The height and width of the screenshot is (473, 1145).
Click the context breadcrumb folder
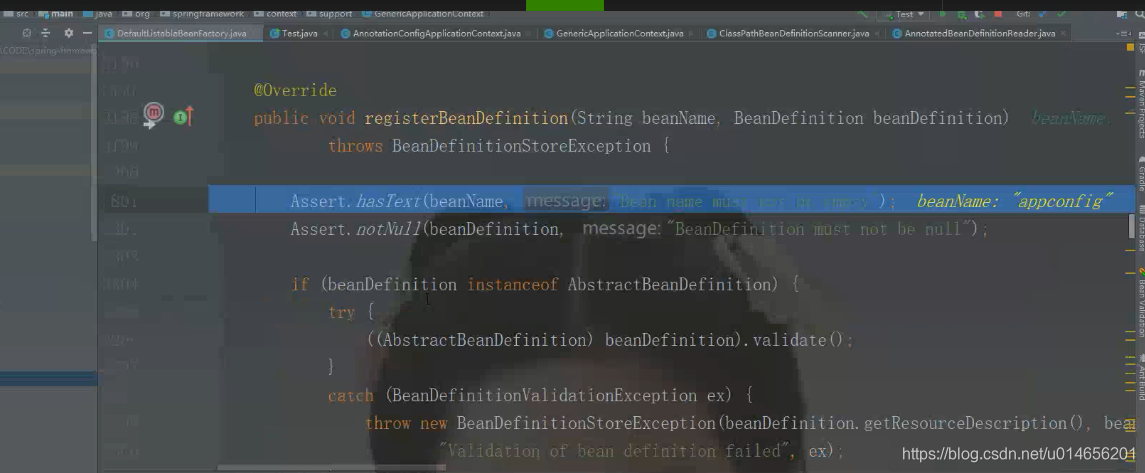tap(275, 14)
